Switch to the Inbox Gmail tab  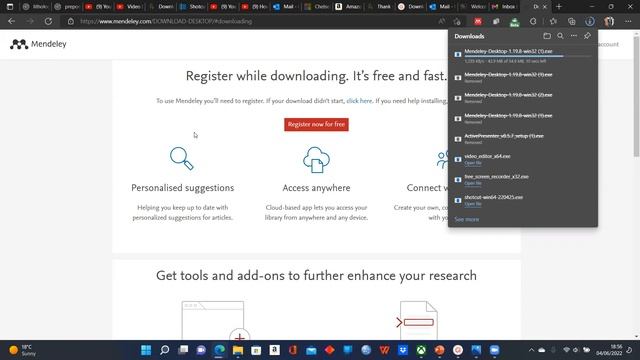coord(505,7)
